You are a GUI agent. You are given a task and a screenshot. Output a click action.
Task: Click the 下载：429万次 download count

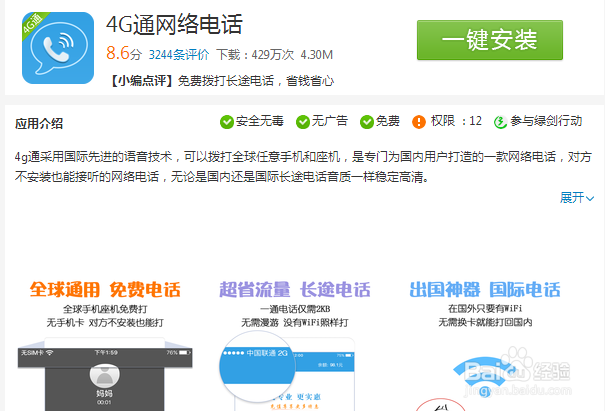pos(255,54)
